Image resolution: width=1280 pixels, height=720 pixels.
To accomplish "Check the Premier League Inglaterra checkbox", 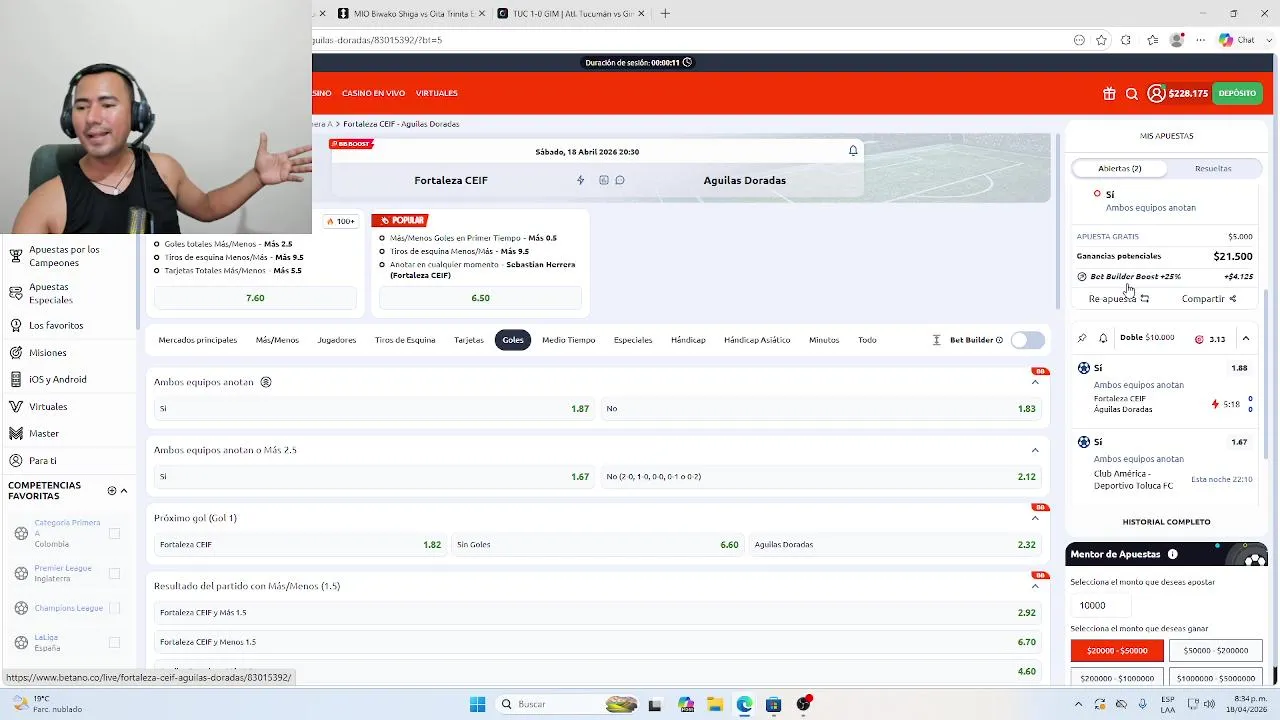I will [x=114, y=573].
